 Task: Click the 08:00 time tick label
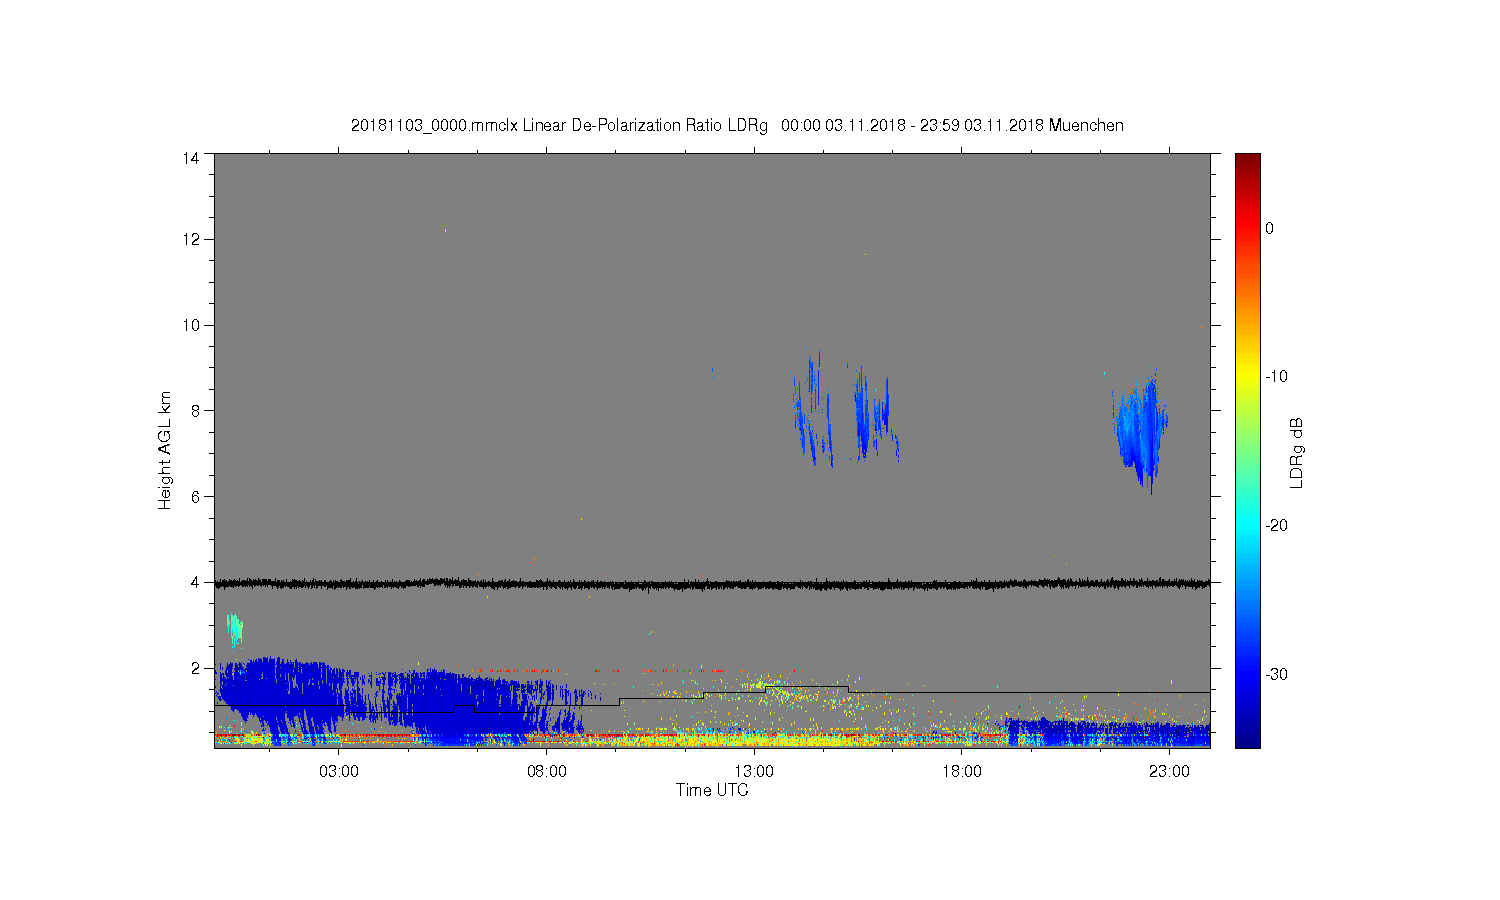(547, 772)
